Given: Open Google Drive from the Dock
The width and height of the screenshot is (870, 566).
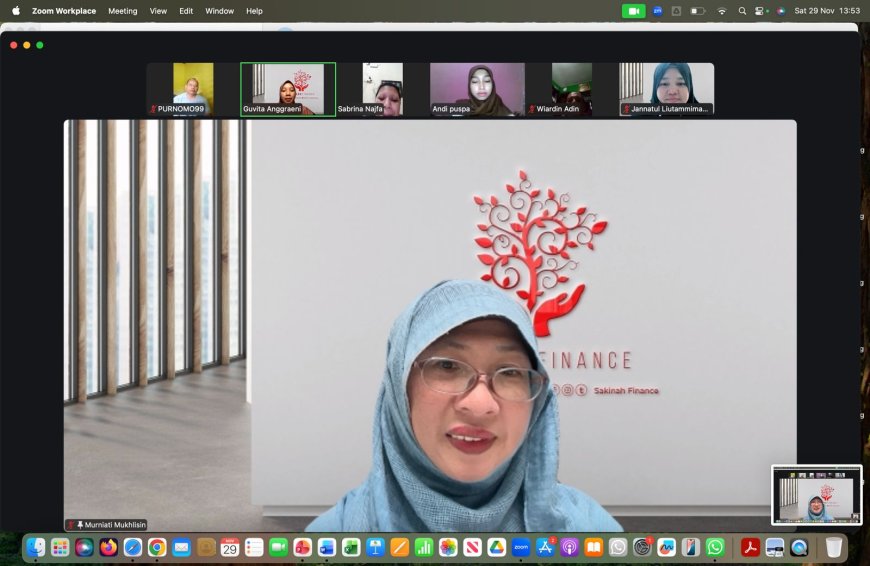Looking at the screenshot, I should tap(497, 548).
